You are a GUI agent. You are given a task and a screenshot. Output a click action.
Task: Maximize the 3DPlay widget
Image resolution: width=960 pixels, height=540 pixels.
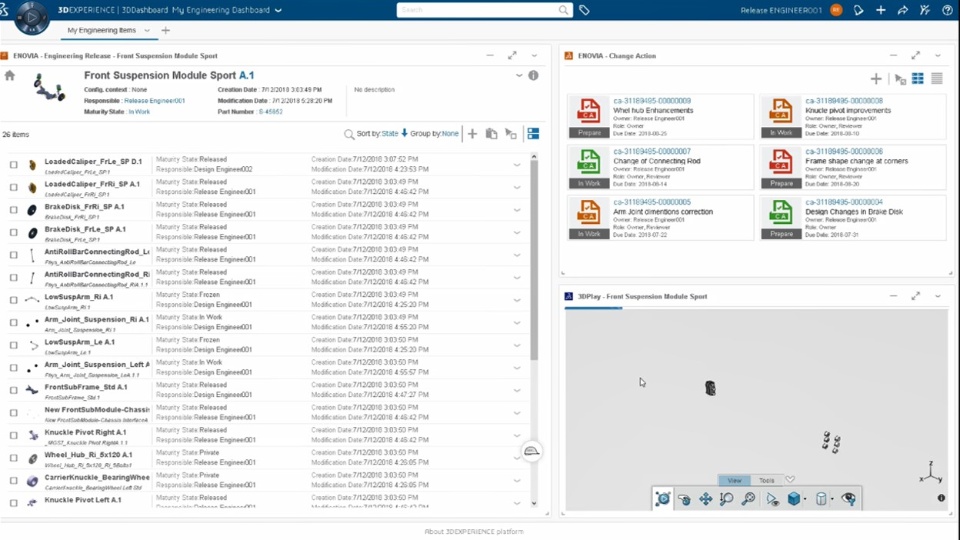pyautogui.click(x=915, y=296)
